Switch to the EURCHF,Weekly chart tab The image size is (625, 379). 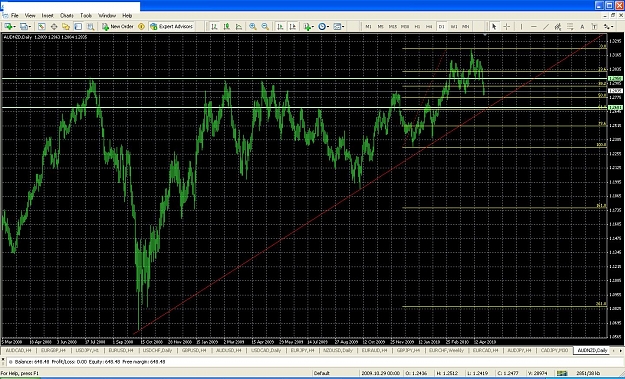point(446,350)
